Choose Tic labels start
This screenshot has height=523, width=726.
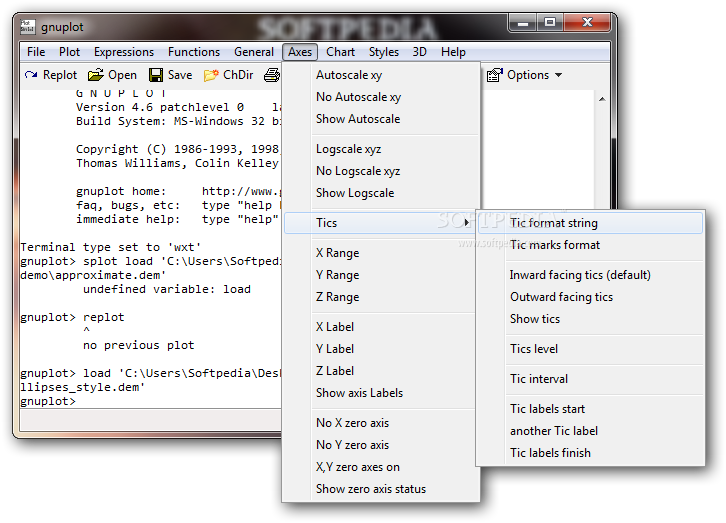click(590, 409)
